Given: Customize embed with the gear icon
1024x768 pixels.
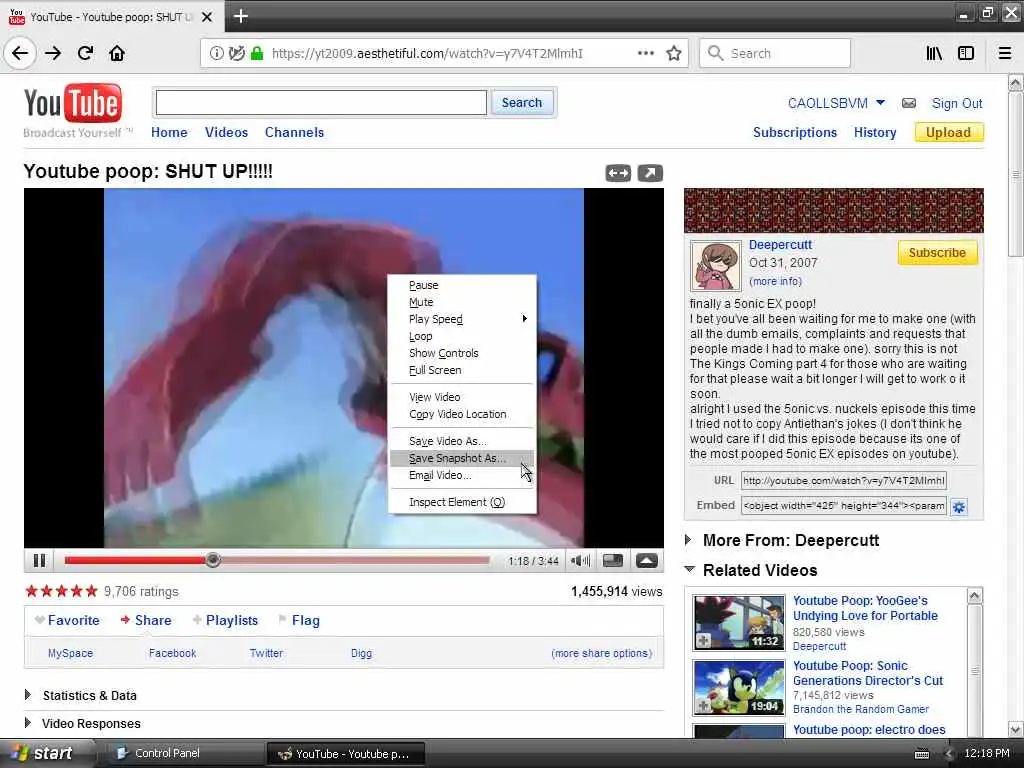Looking at the screenshot, I should tap(959, 507).
